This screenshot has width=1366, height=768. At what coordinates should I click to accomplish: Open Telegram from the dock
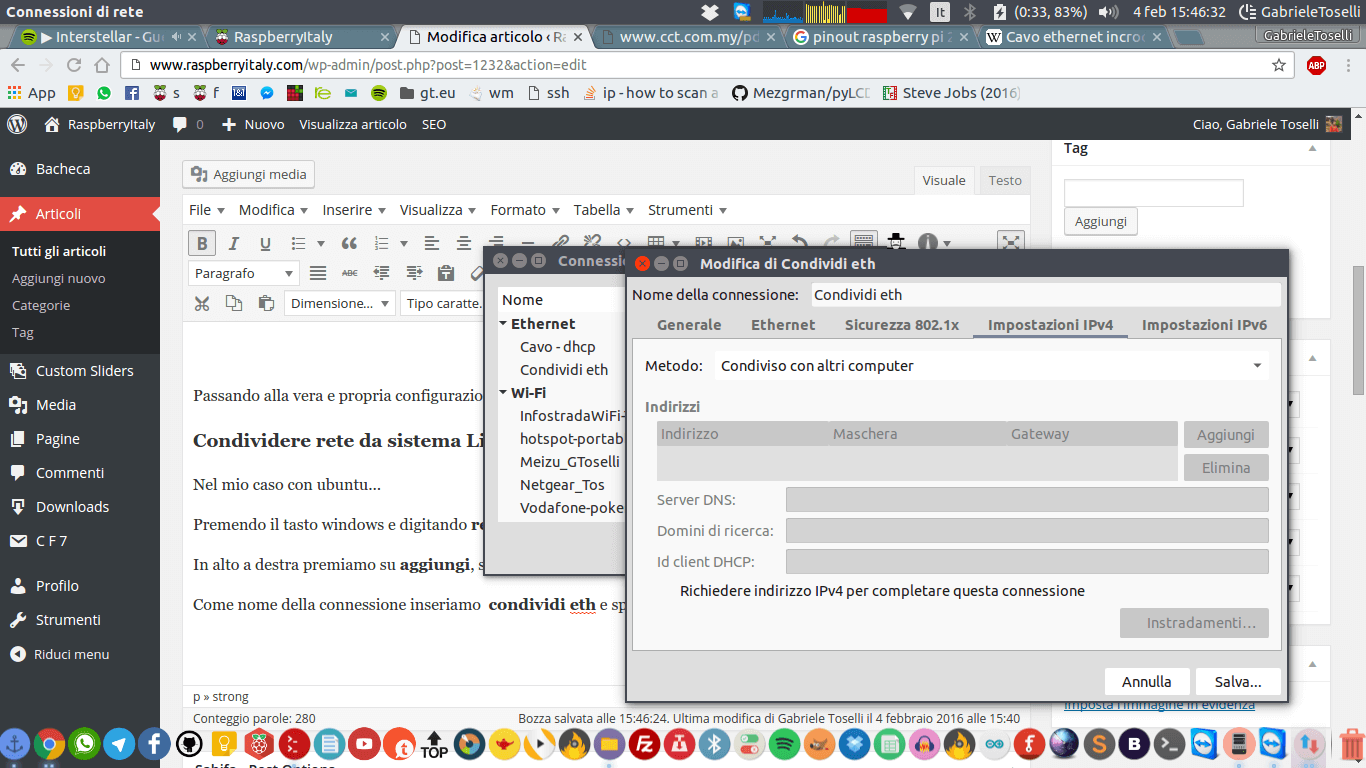(120, 744)
